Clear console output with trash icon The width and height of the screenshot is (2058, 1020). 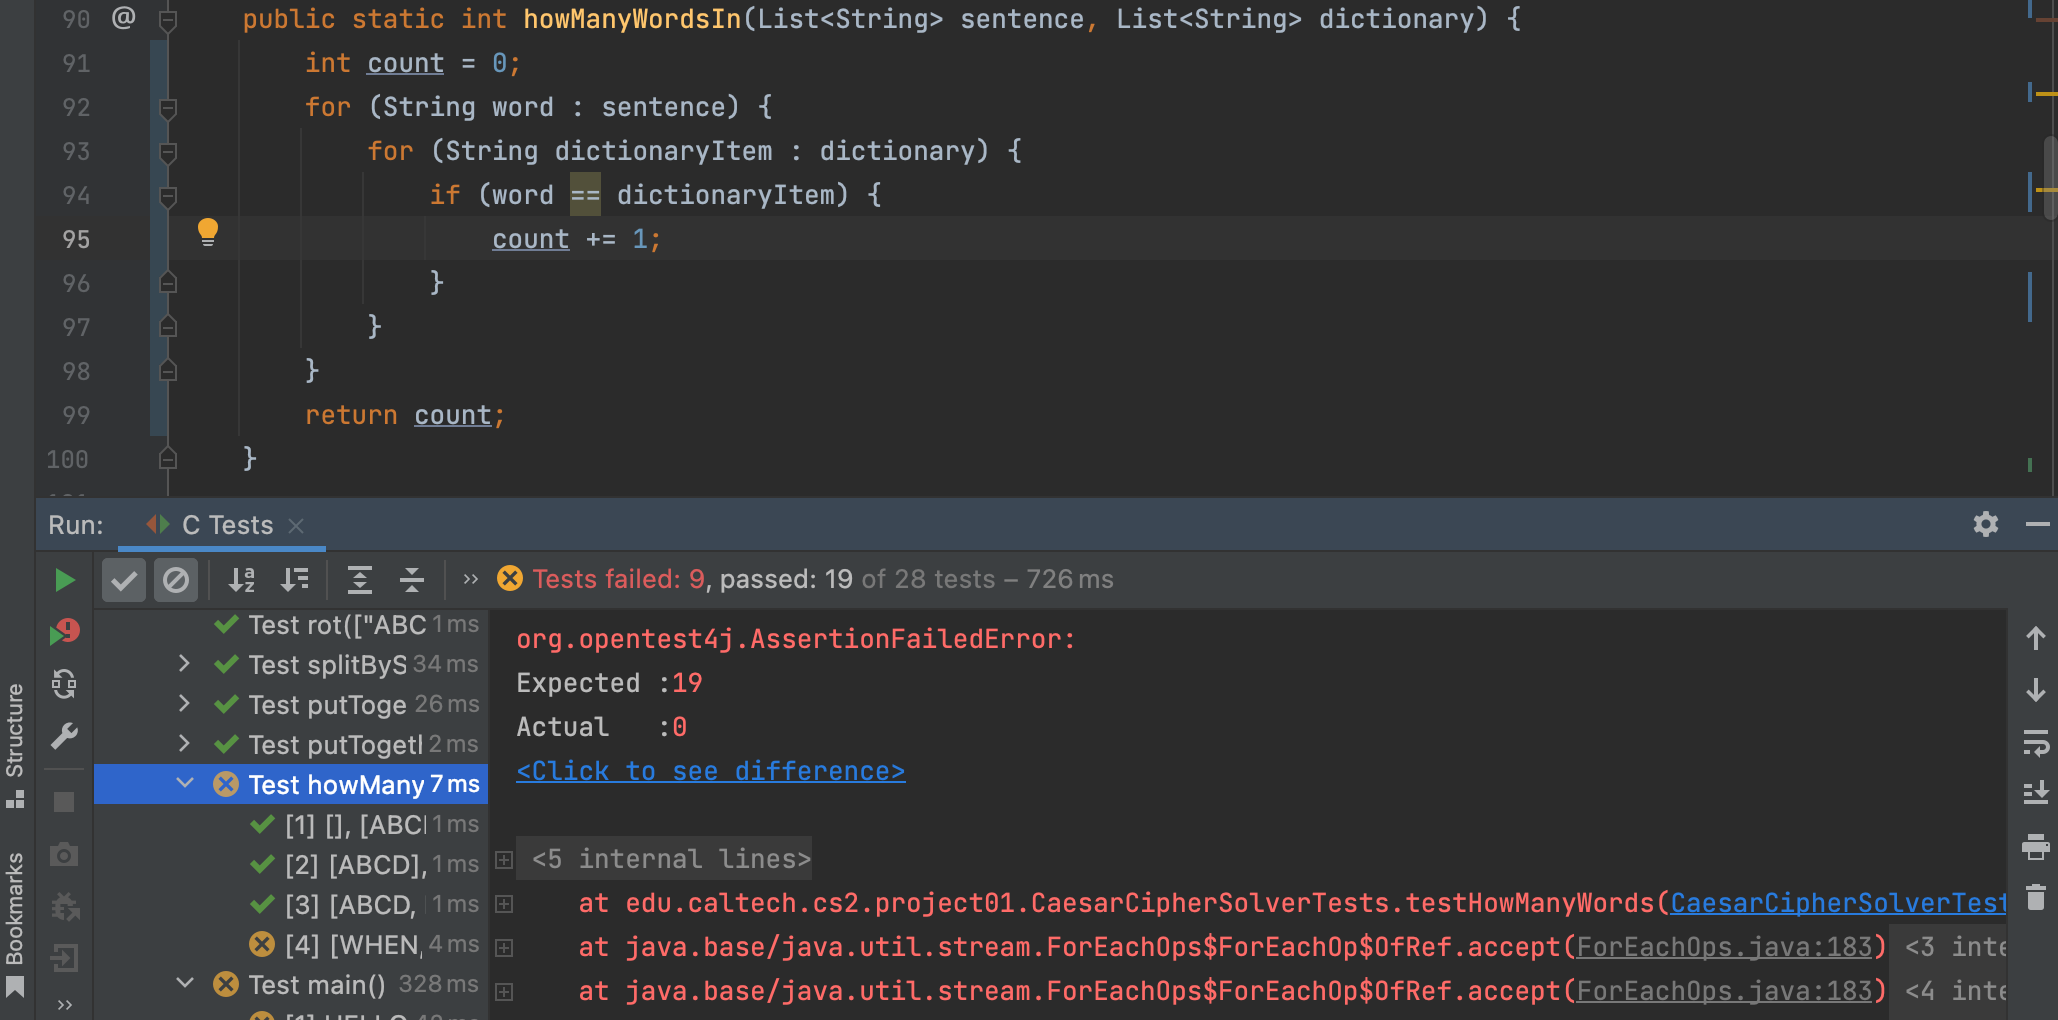pos(2035,897)
